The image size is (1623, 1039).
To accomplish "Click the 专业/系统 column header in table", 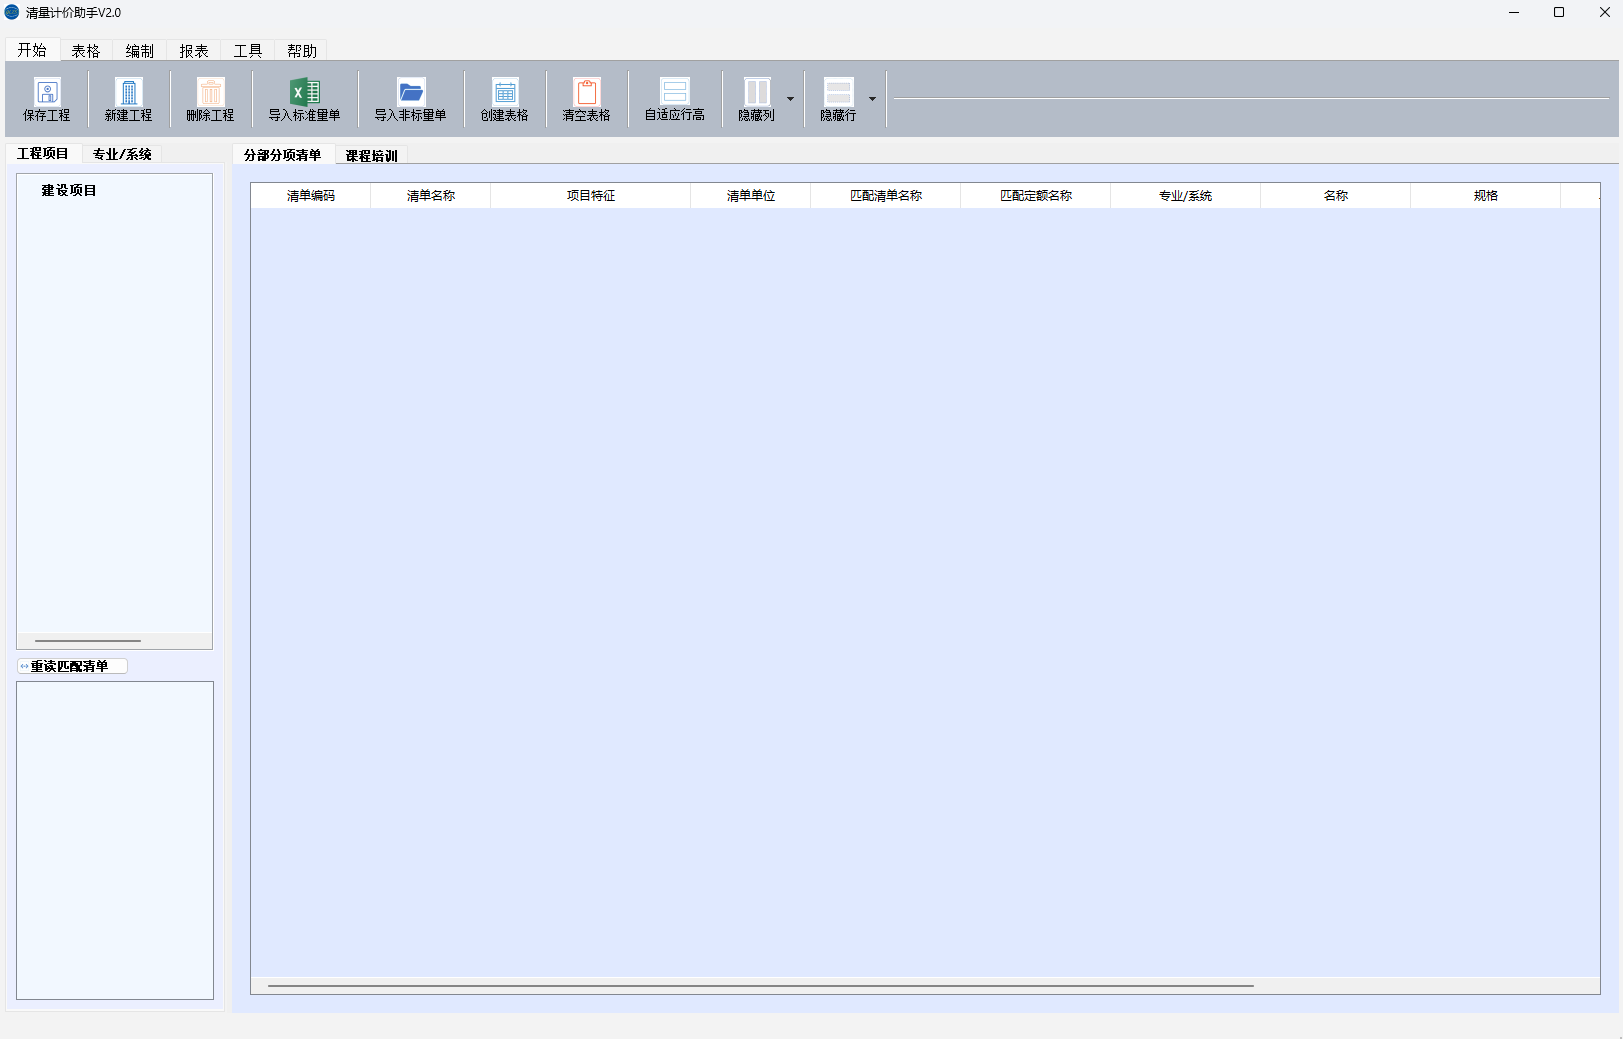I will click(x=1186, y=196).
